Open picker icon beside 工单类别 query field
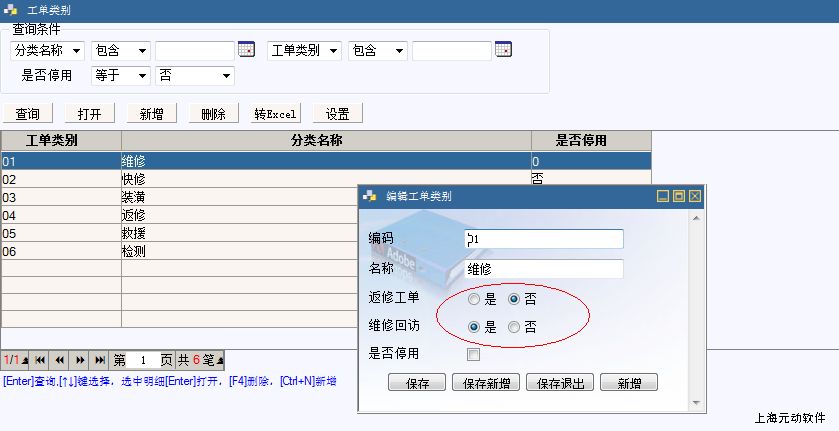Screen dimensions: 839x431 [x=503, y=50]
